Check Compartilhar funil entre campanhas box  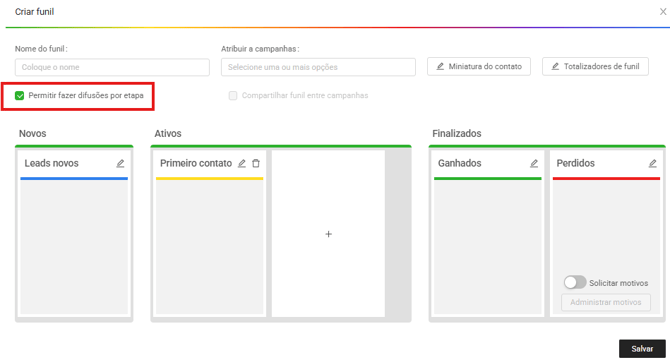pos(233,96)
